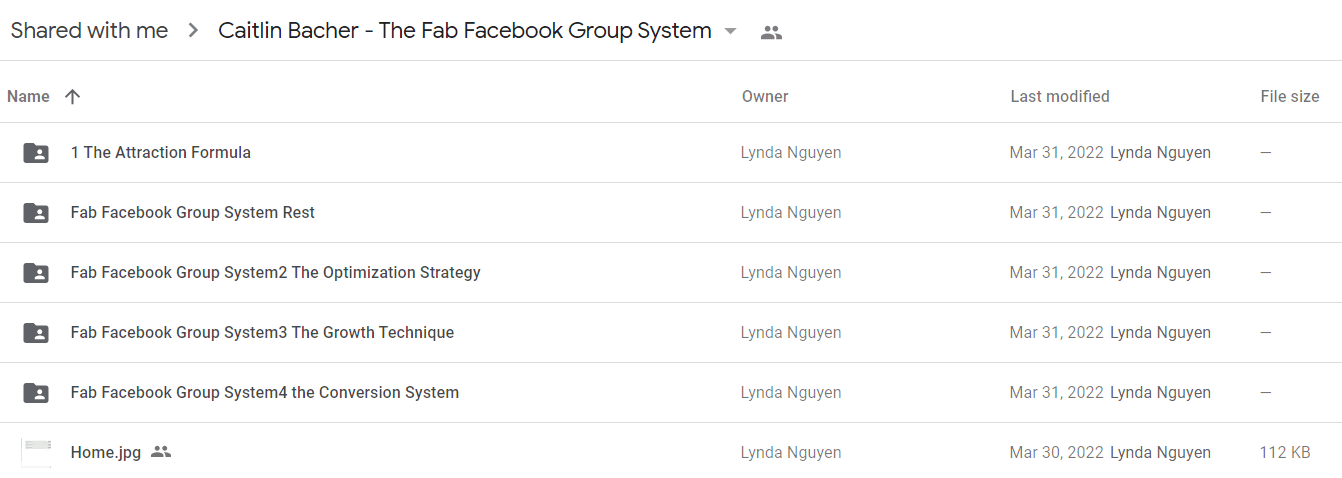The height and width of the screenshot is (478, 1342).
Task: Select the Home.jpg file name
Action: [106, 453]
